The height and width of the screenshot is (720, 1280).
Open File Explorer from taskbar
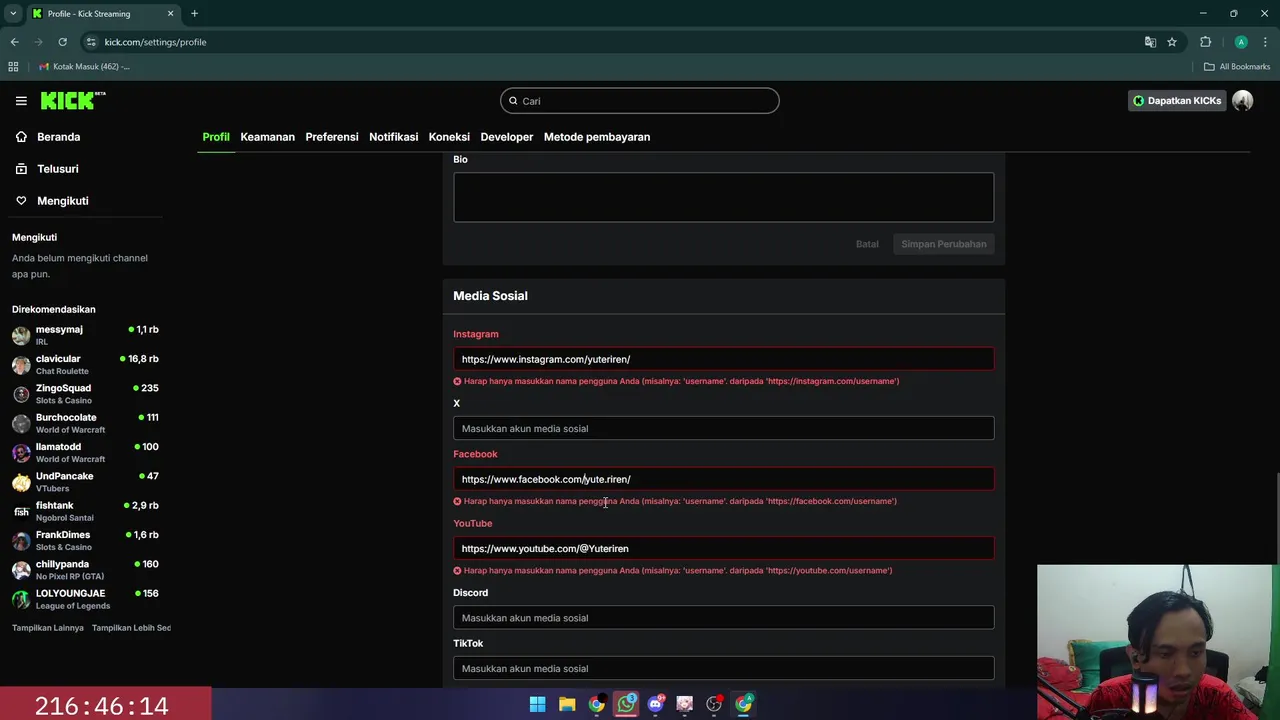(567, 704)
